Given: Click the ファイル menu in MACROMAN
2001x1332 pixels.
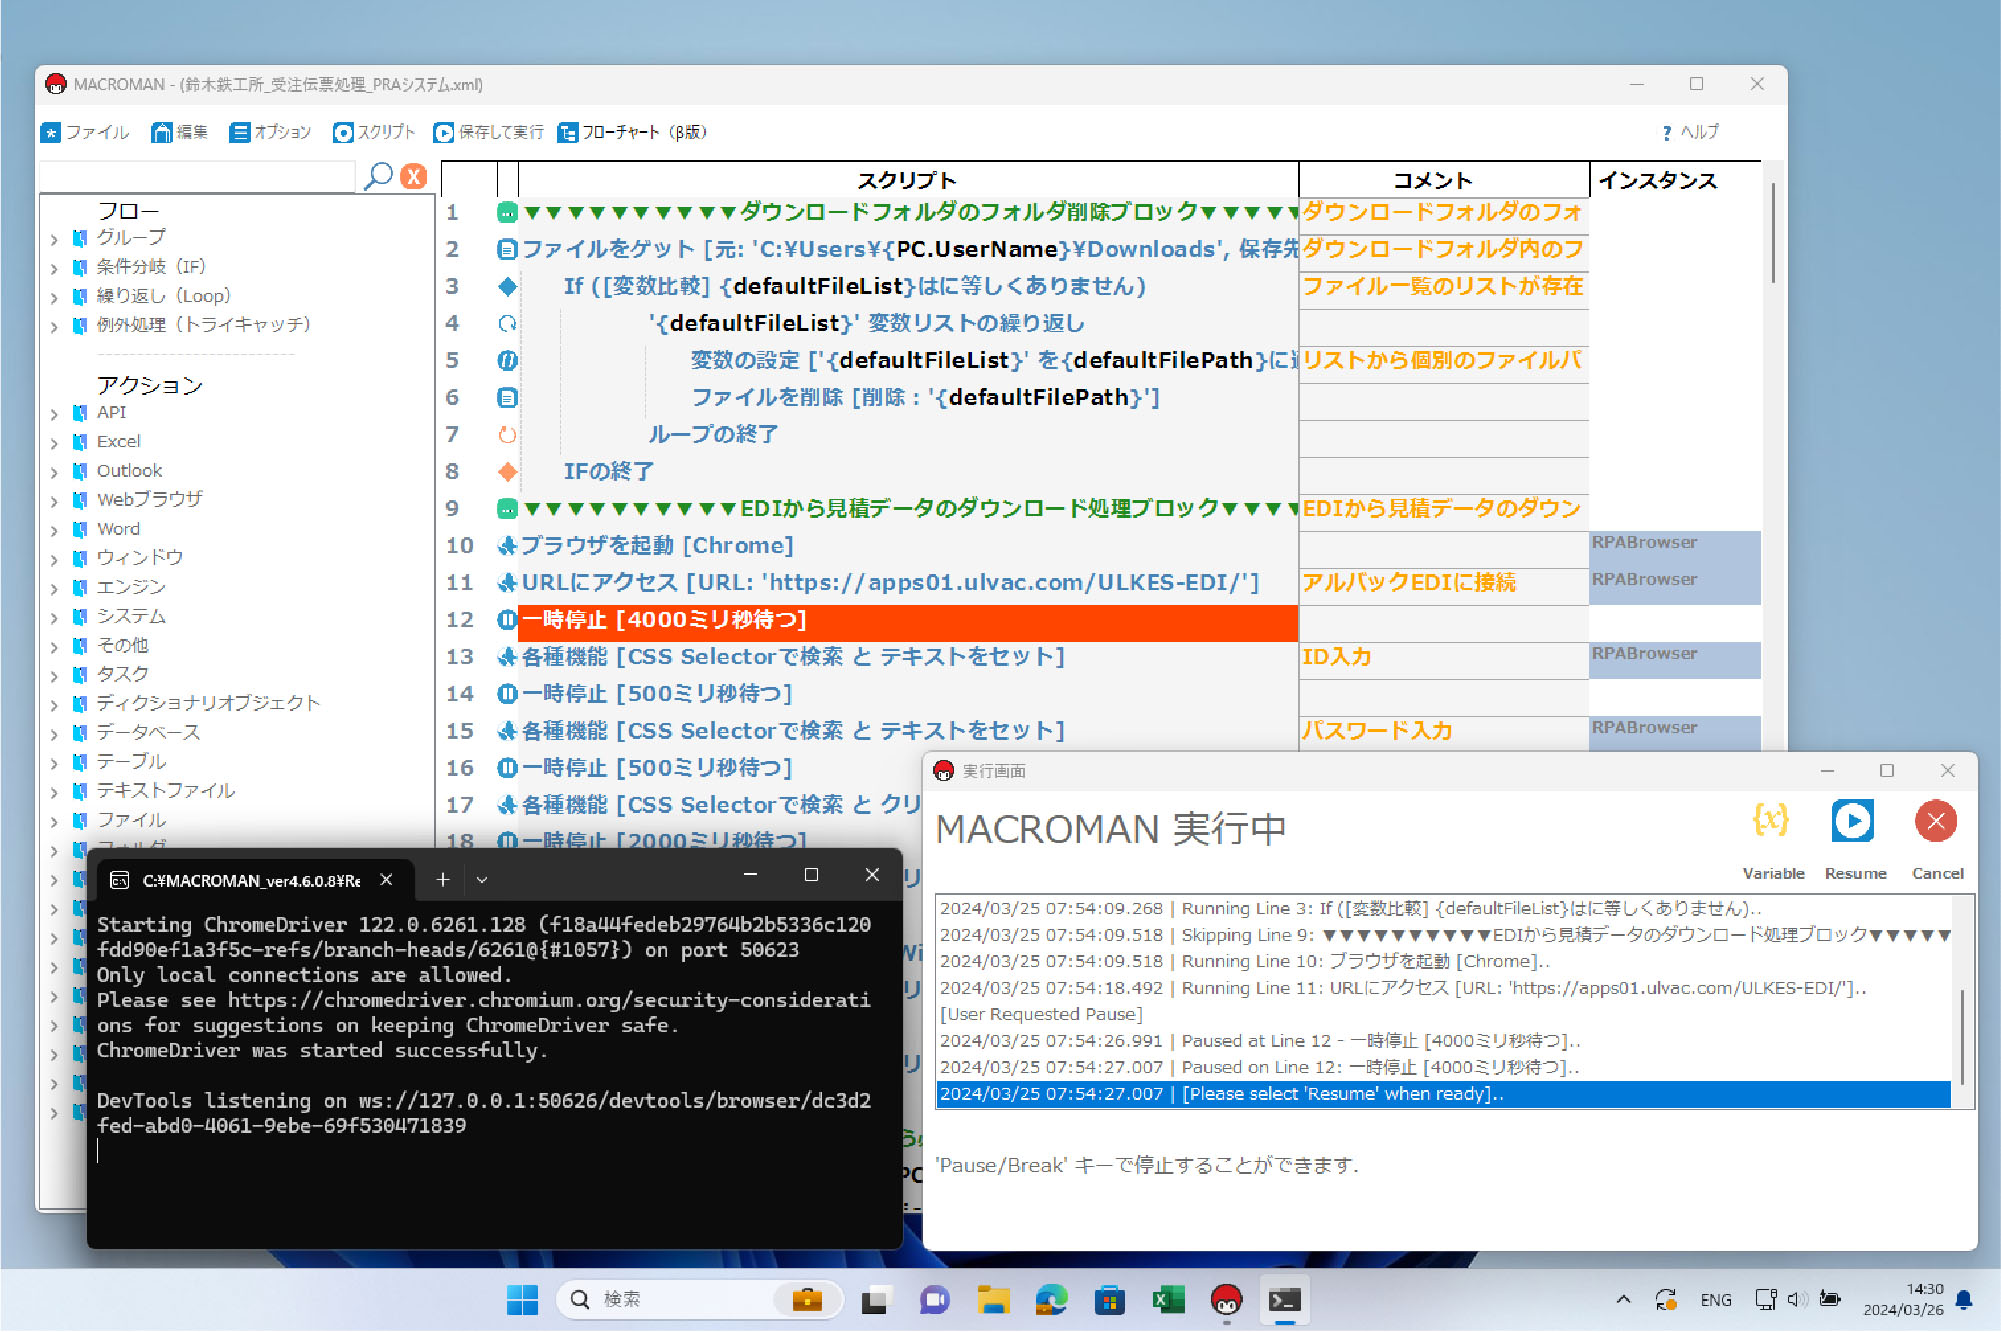Looking at the screenshot, I should tap(85, 132).
